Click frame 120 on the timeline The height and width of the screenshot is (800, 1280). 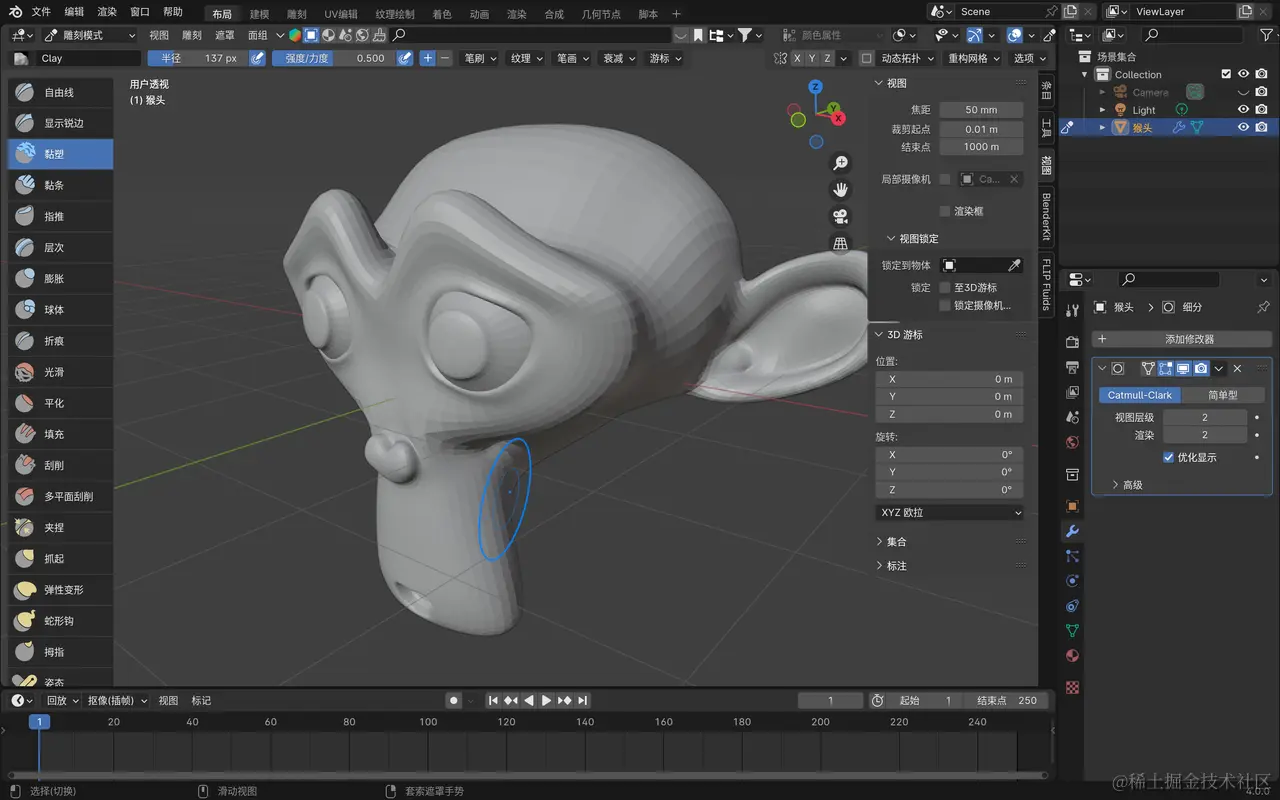[507, 722]
